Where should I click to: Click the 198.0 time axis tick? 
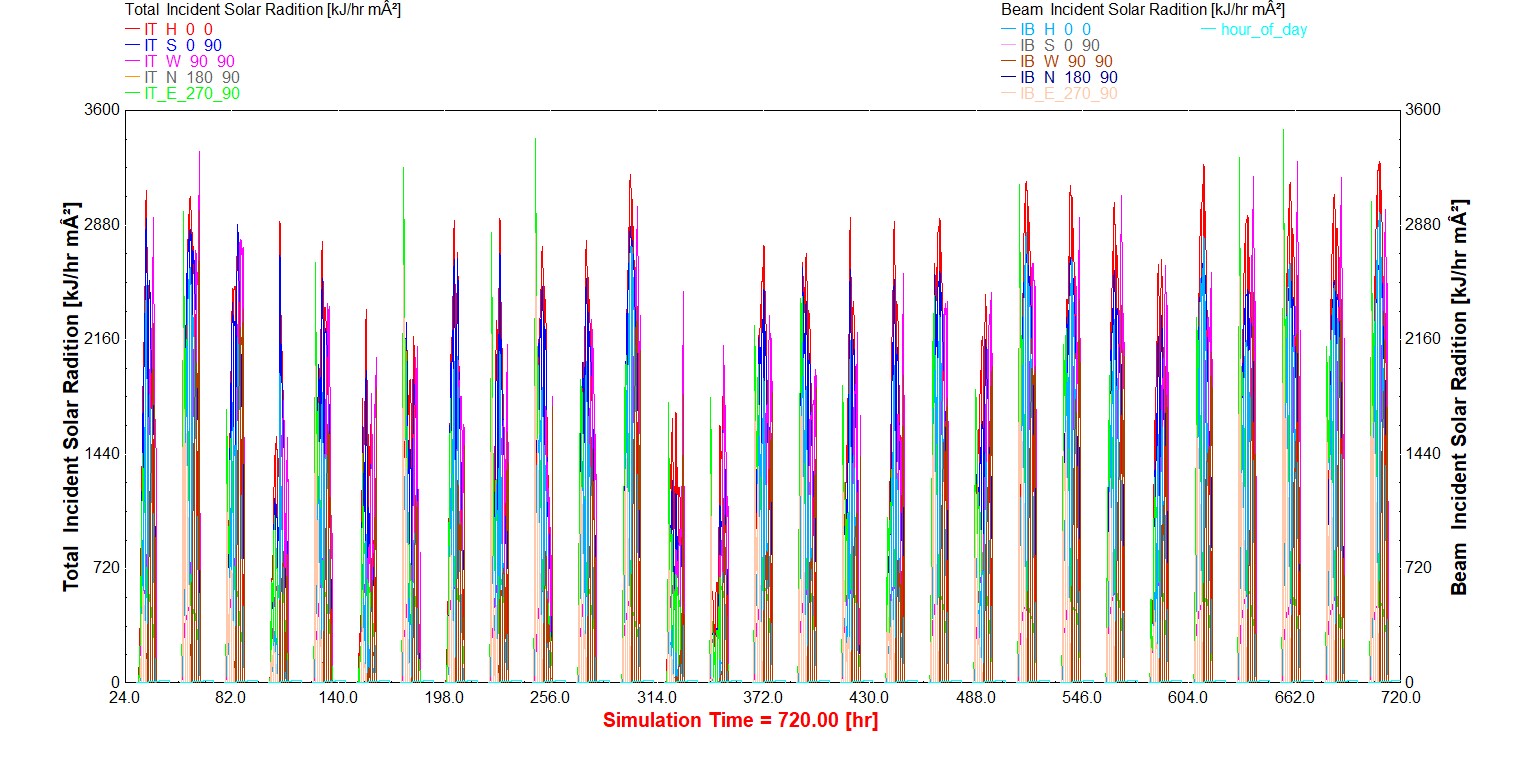443,698
